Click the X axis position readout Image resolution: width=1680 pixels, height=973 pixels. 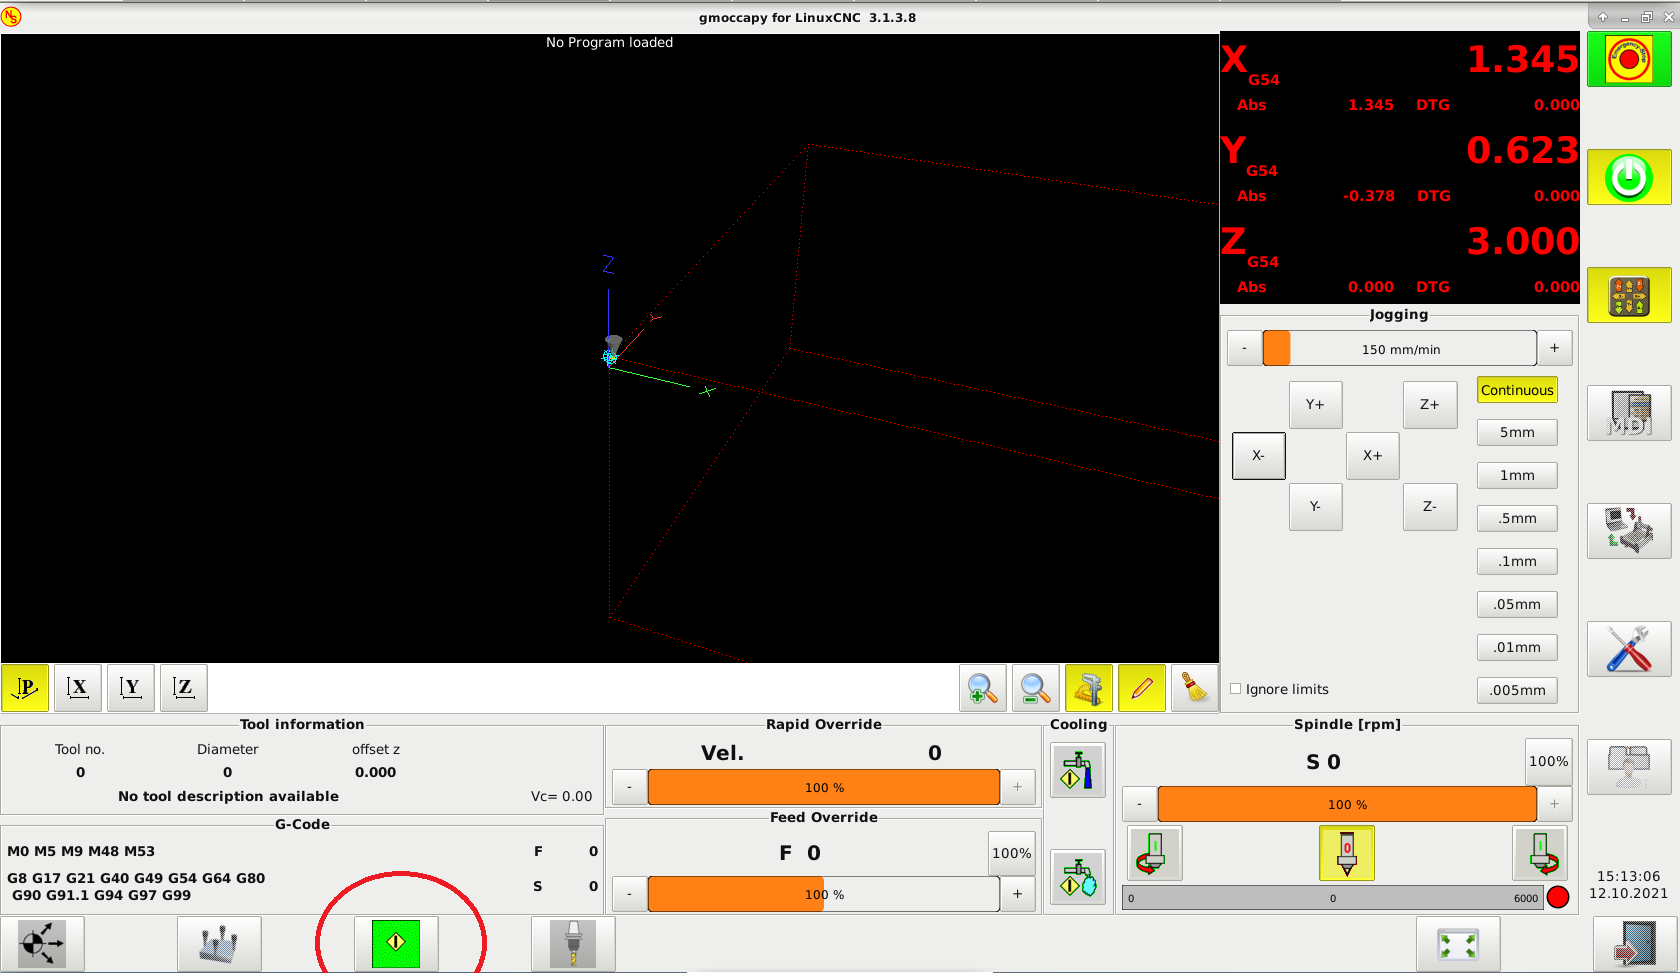click(1400, 60)
